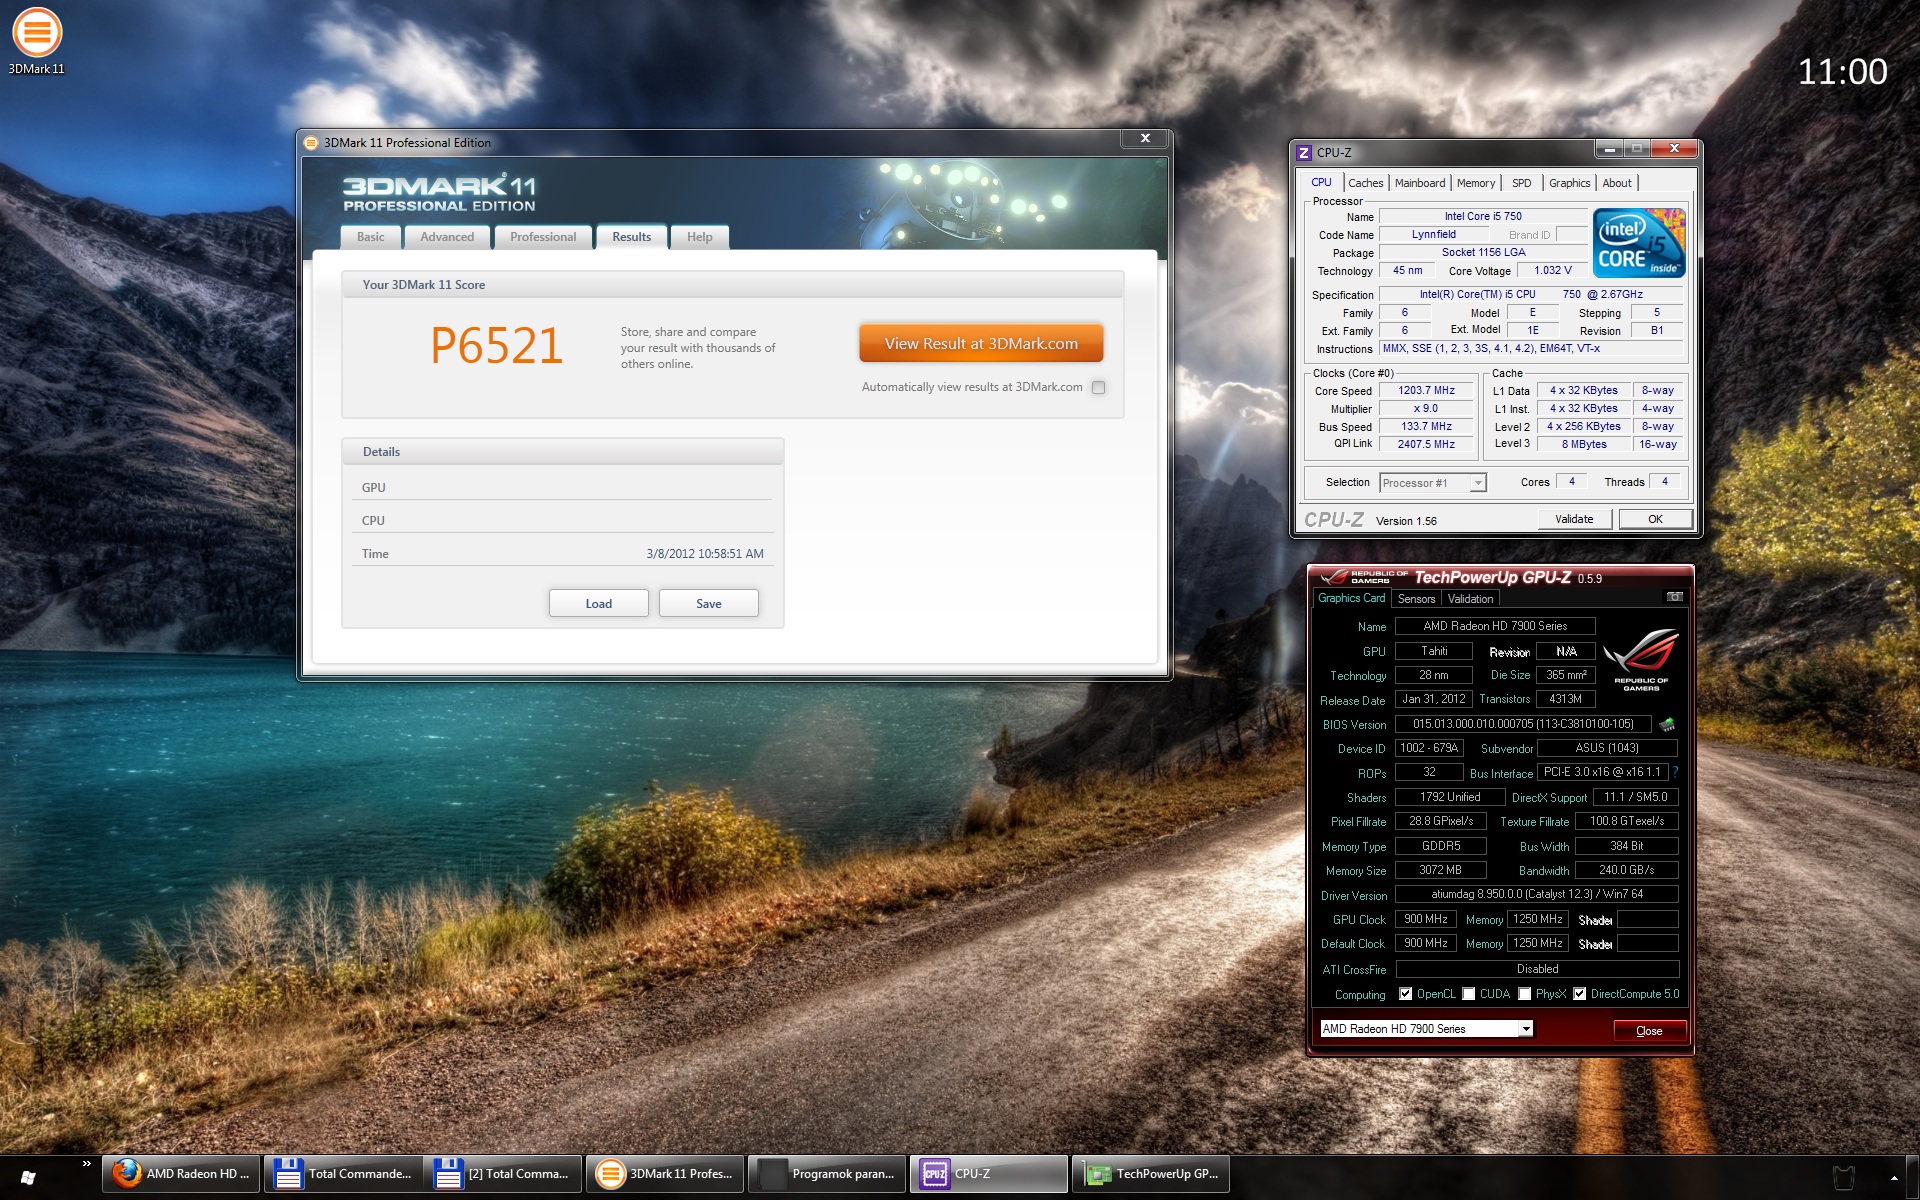
Task: Select the Results tab in 3DMark
Action: coord(632,237)
